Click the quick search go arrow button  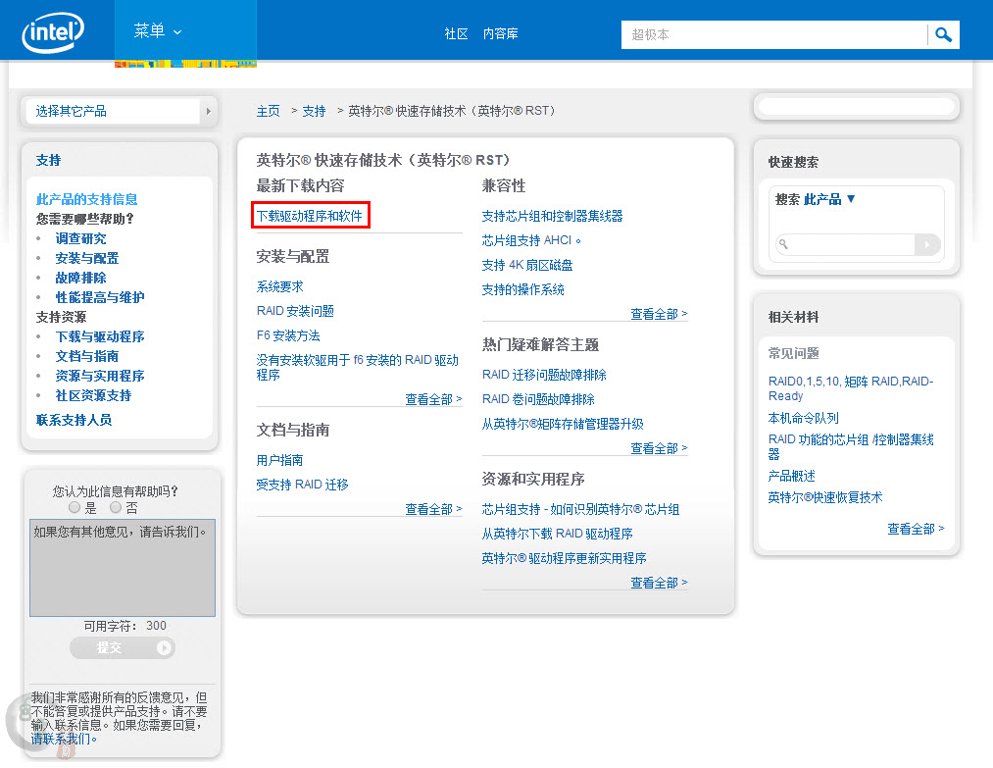(928, 244)
